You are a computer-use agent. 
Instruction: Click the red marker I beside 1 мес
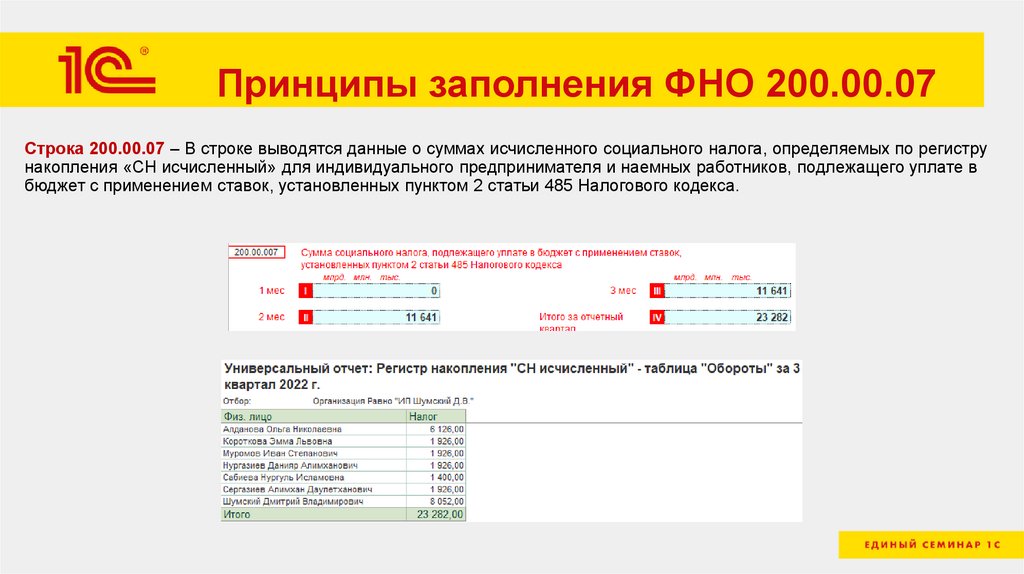click(305, 291)
